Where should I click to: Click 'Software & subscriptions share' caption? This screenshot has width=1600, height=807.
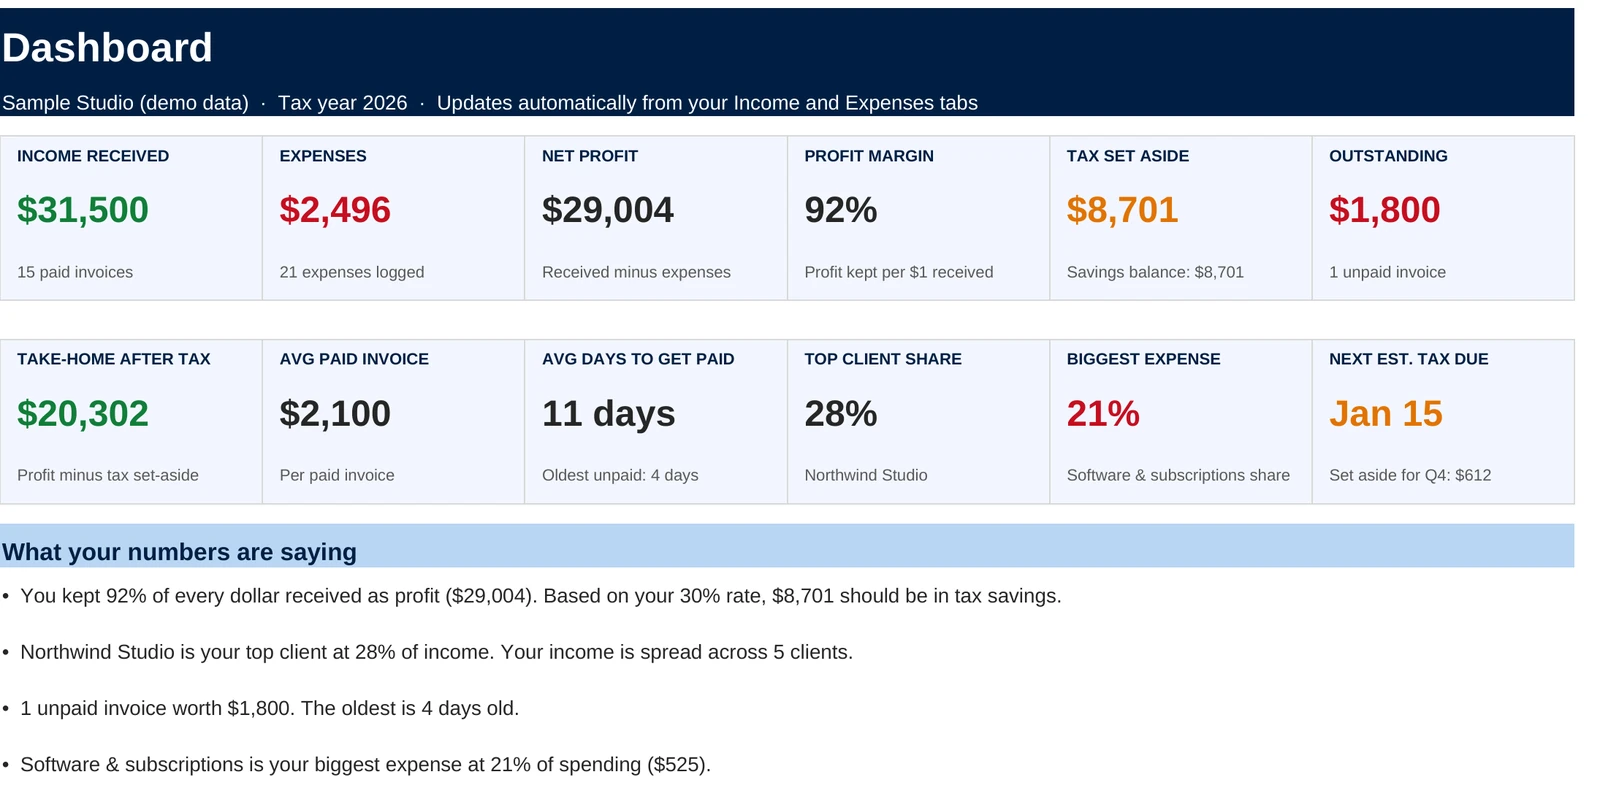1178,475
